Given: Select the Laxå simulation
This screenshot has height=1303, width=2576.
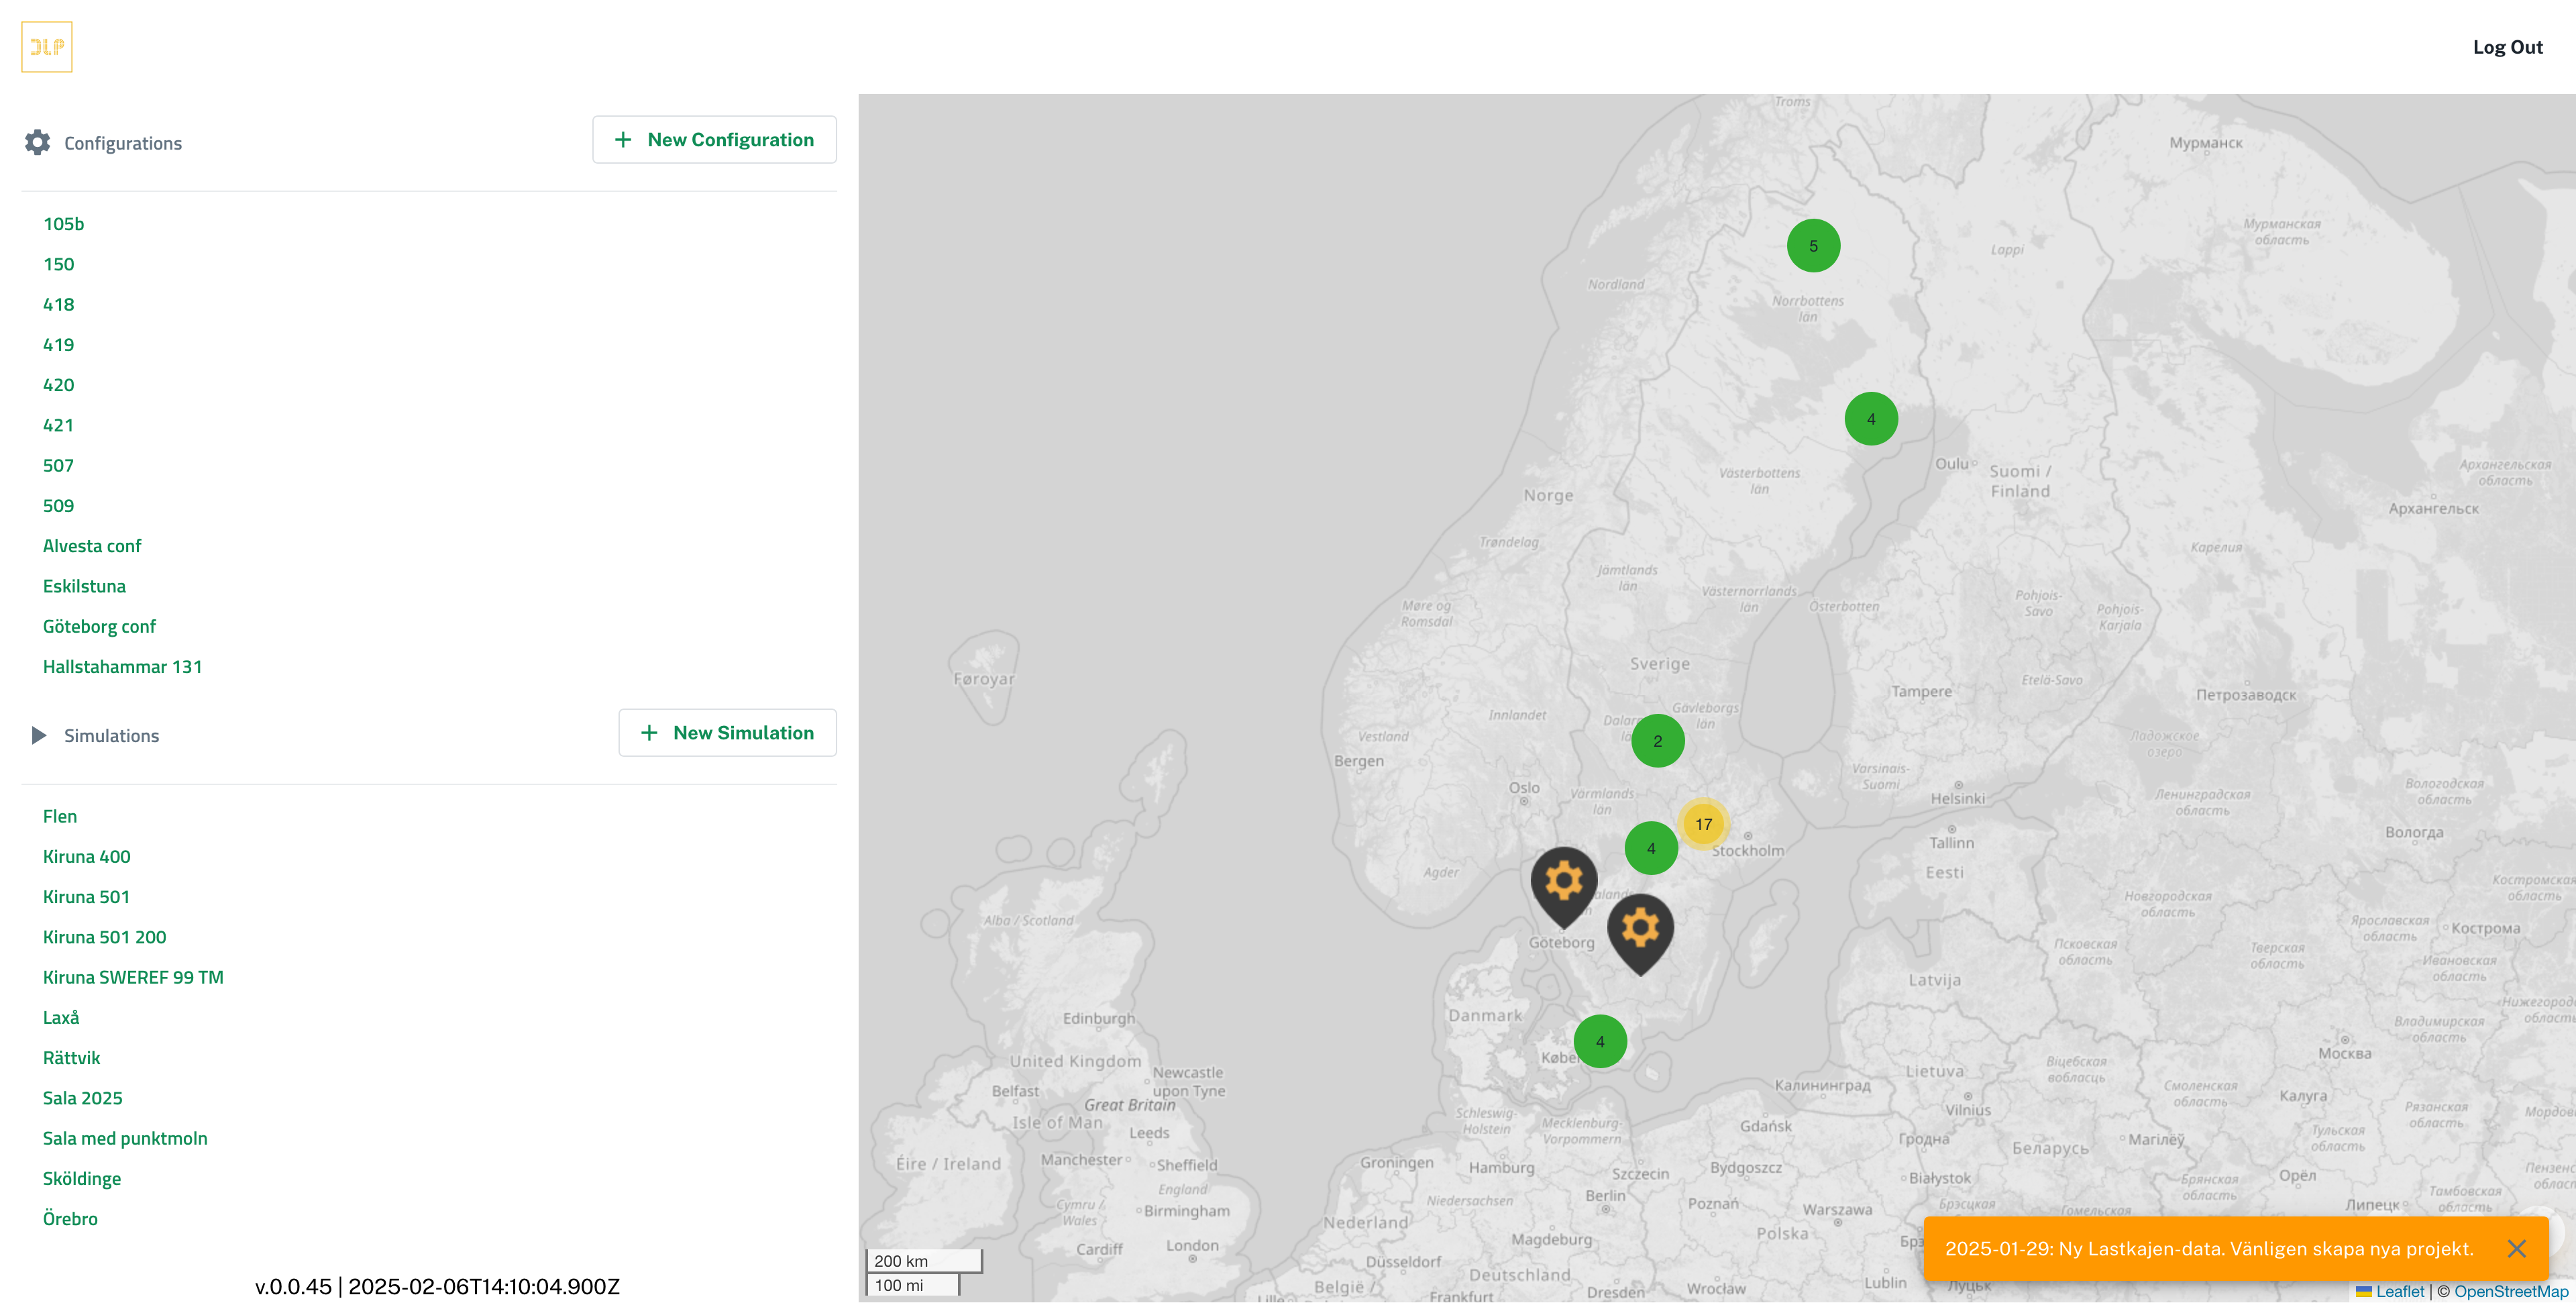Looking at the screenshot, I should [x=61, y=1017].
